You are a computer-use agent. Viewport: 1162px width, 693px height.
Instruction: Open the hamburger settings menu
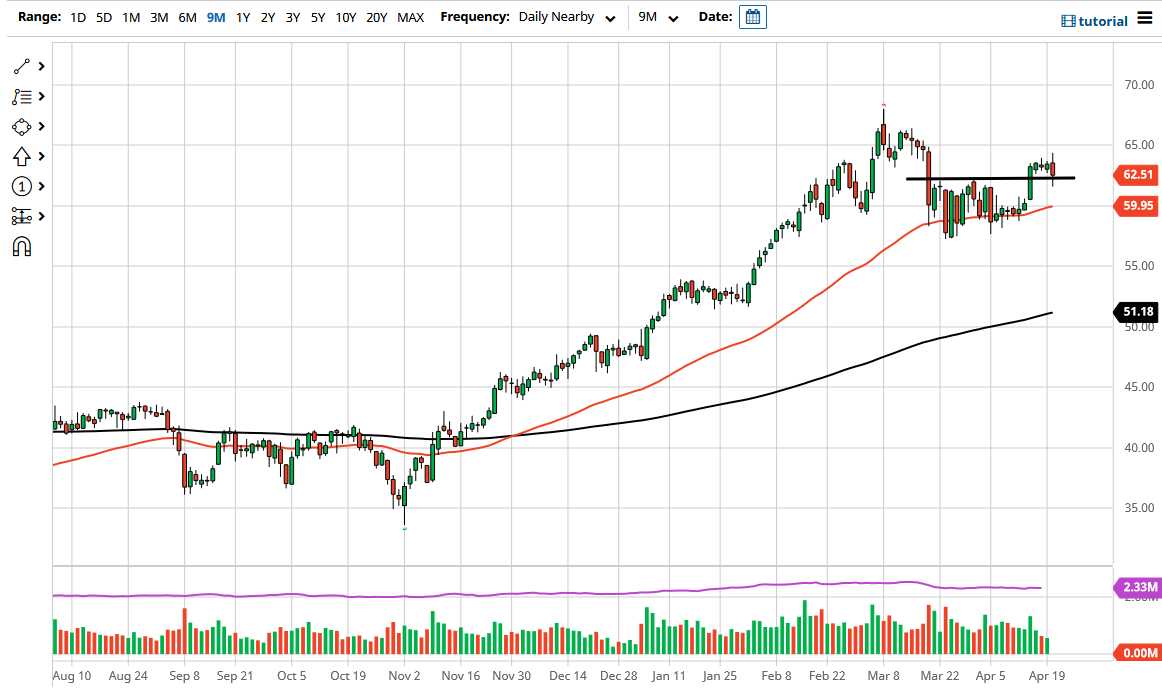1146,18
